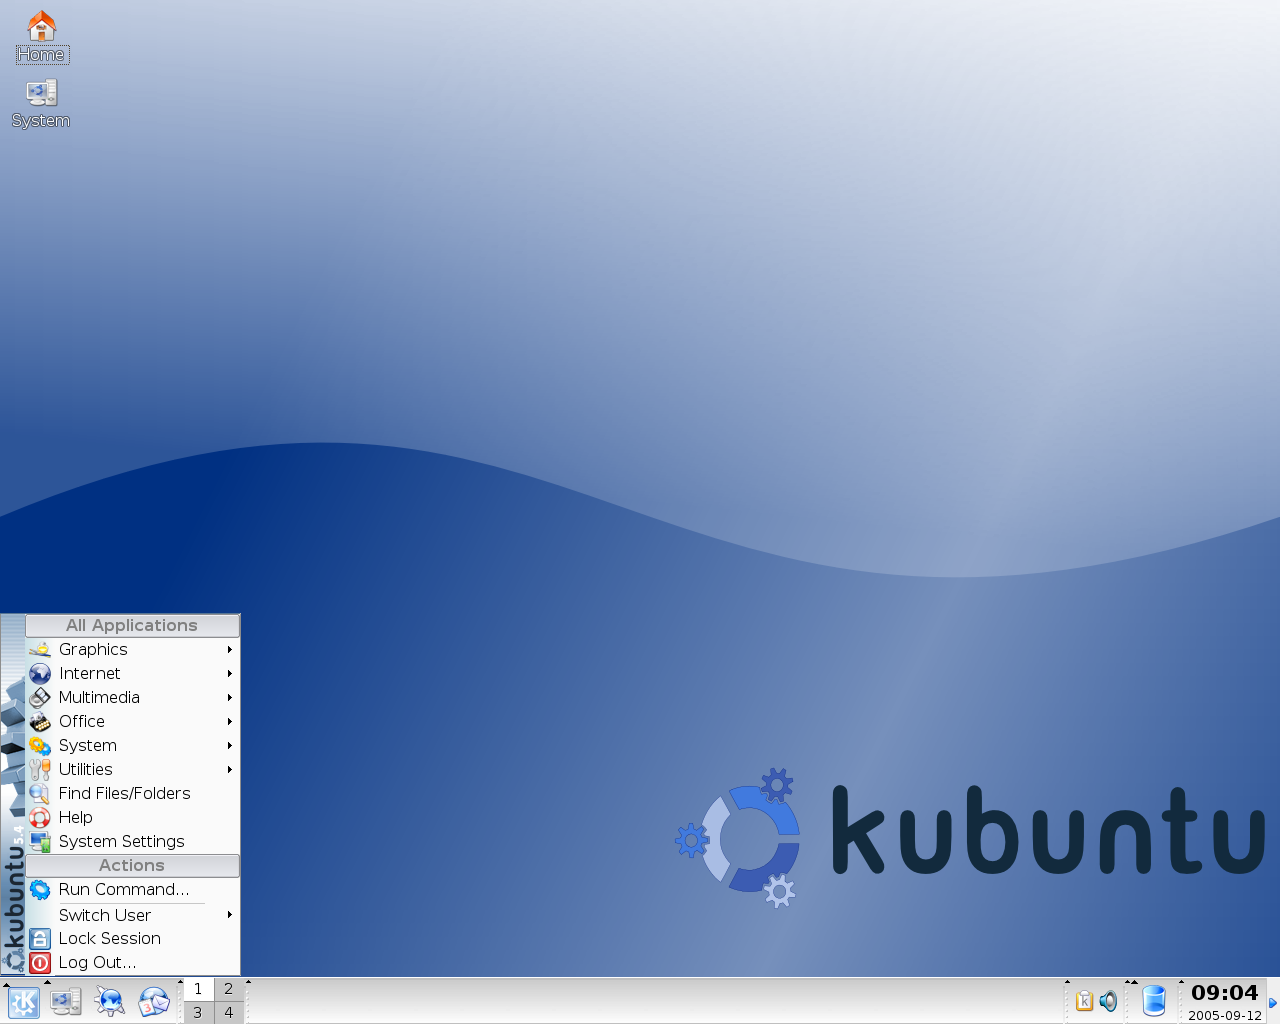Click the blue hide-panel arrow at panel edge
The height and width of the screenshot is (1024, 1280).
coord(1273,1002)
